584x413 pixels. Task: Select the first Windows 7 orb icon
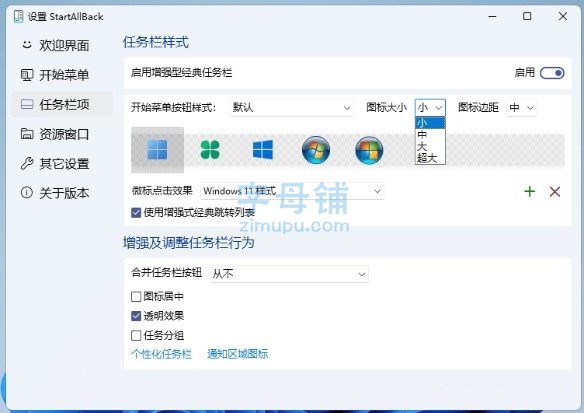pyautogui.click(x=316, y=150)
